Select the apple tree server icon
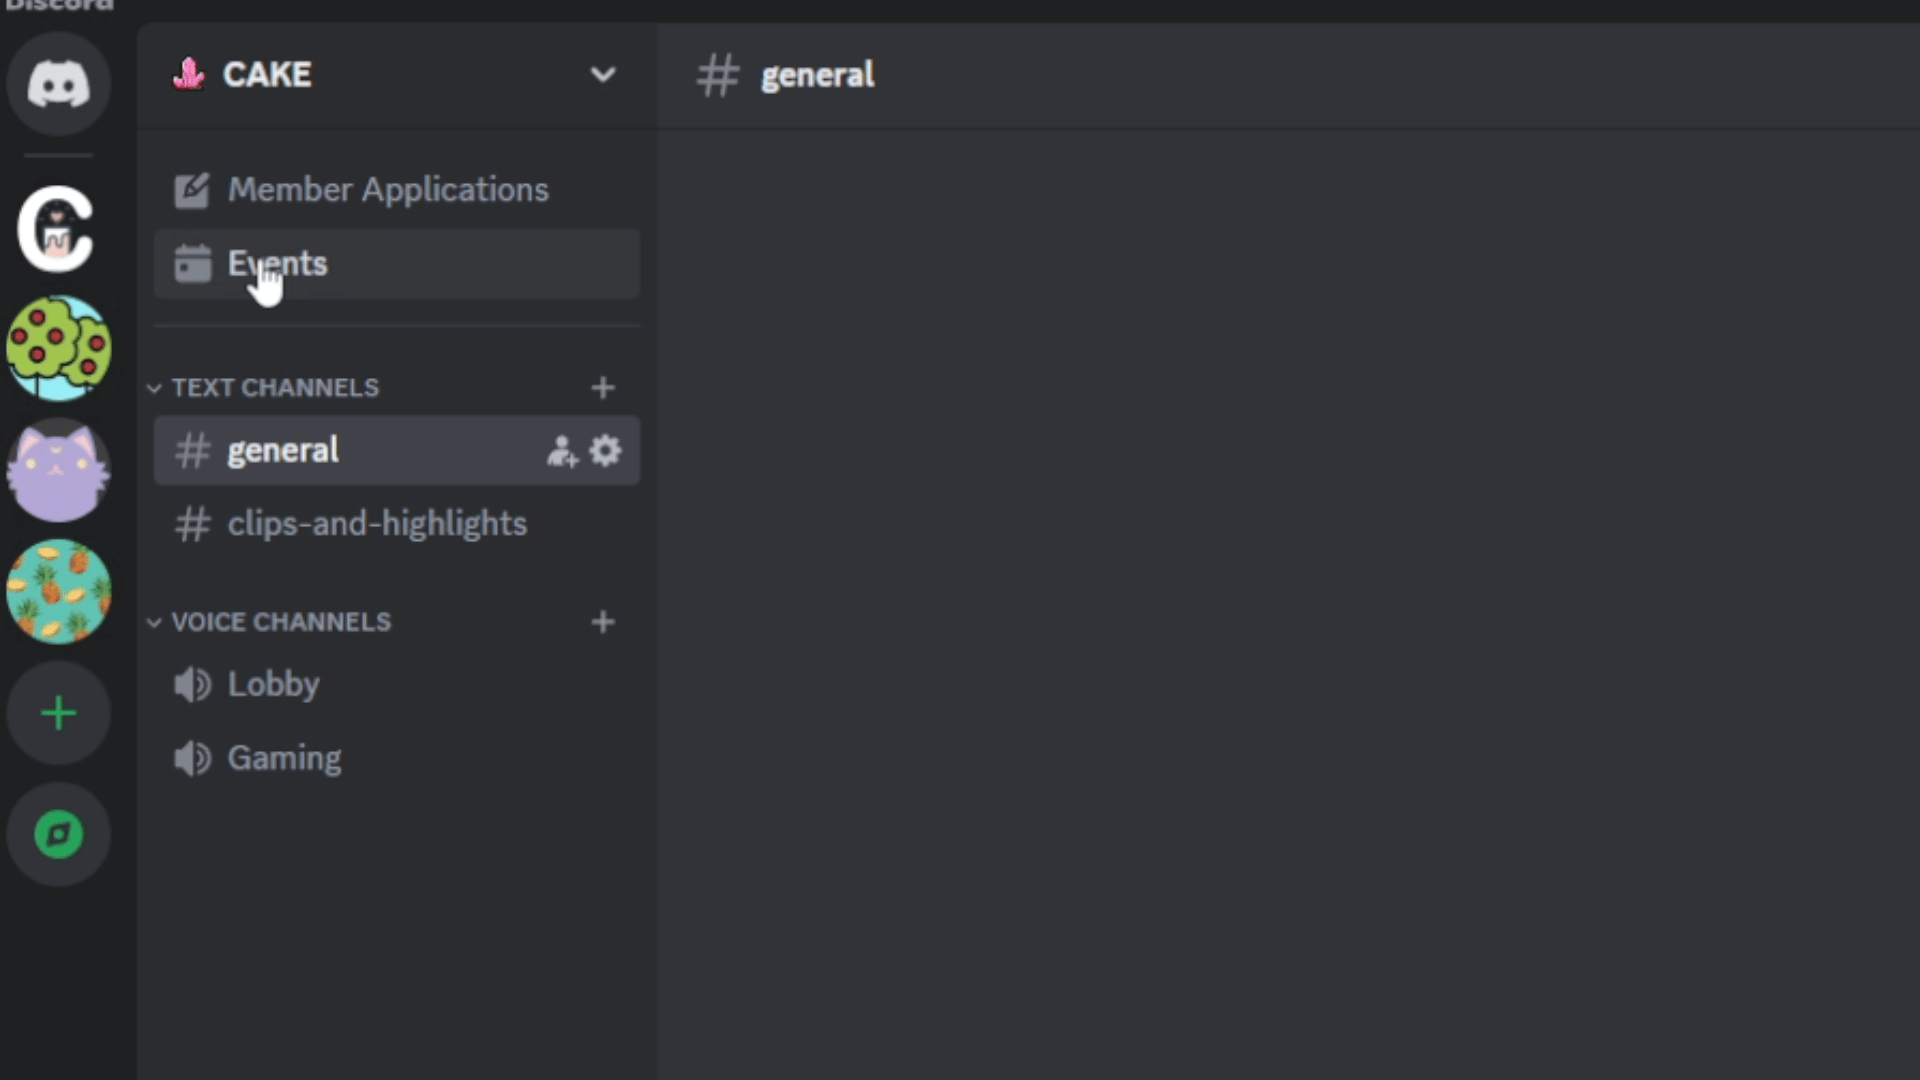 coord(57,348)
